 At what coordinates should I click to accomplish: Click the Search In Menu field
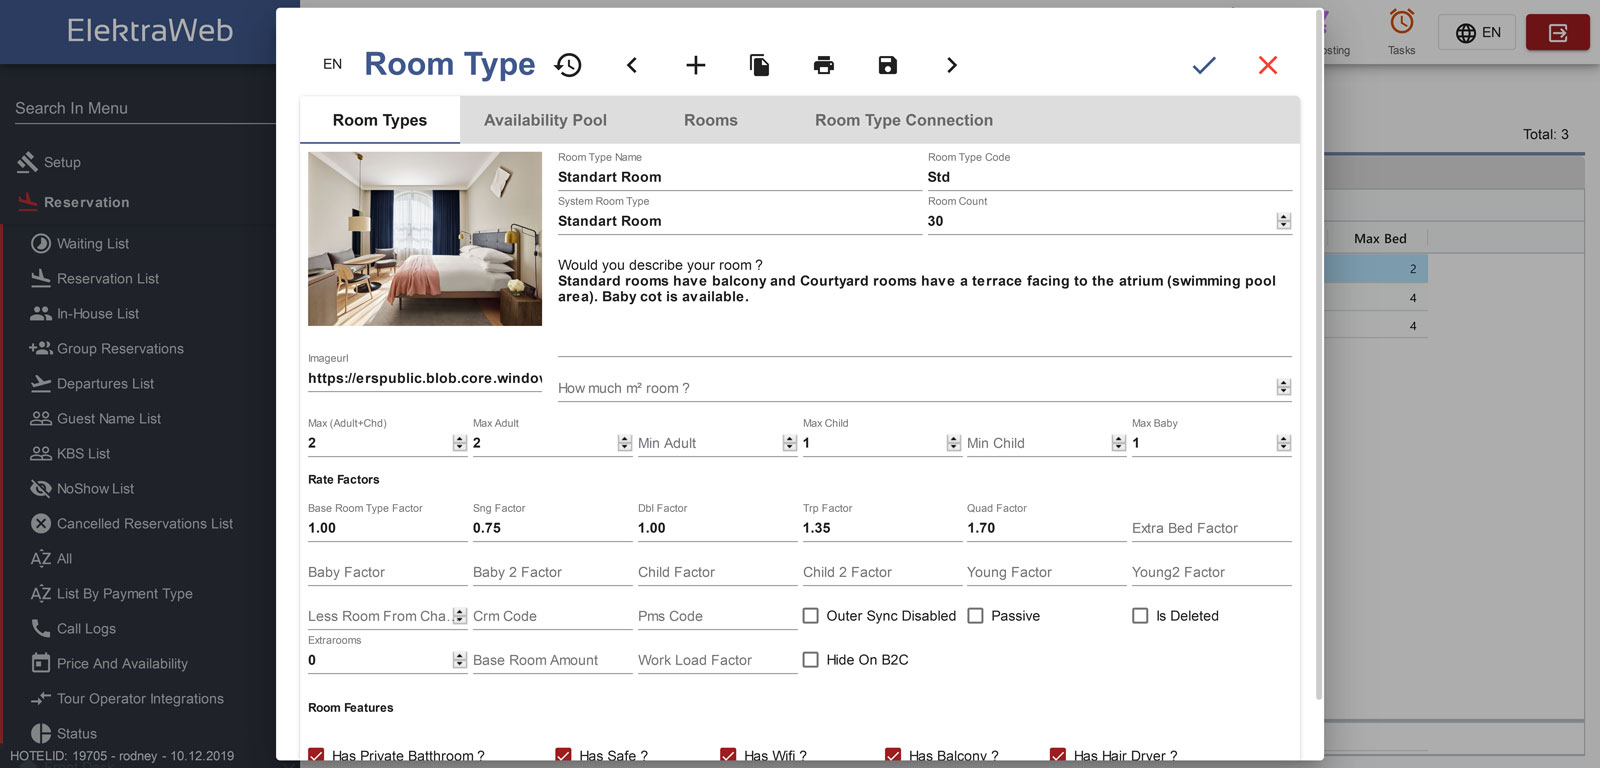[144, 108]
